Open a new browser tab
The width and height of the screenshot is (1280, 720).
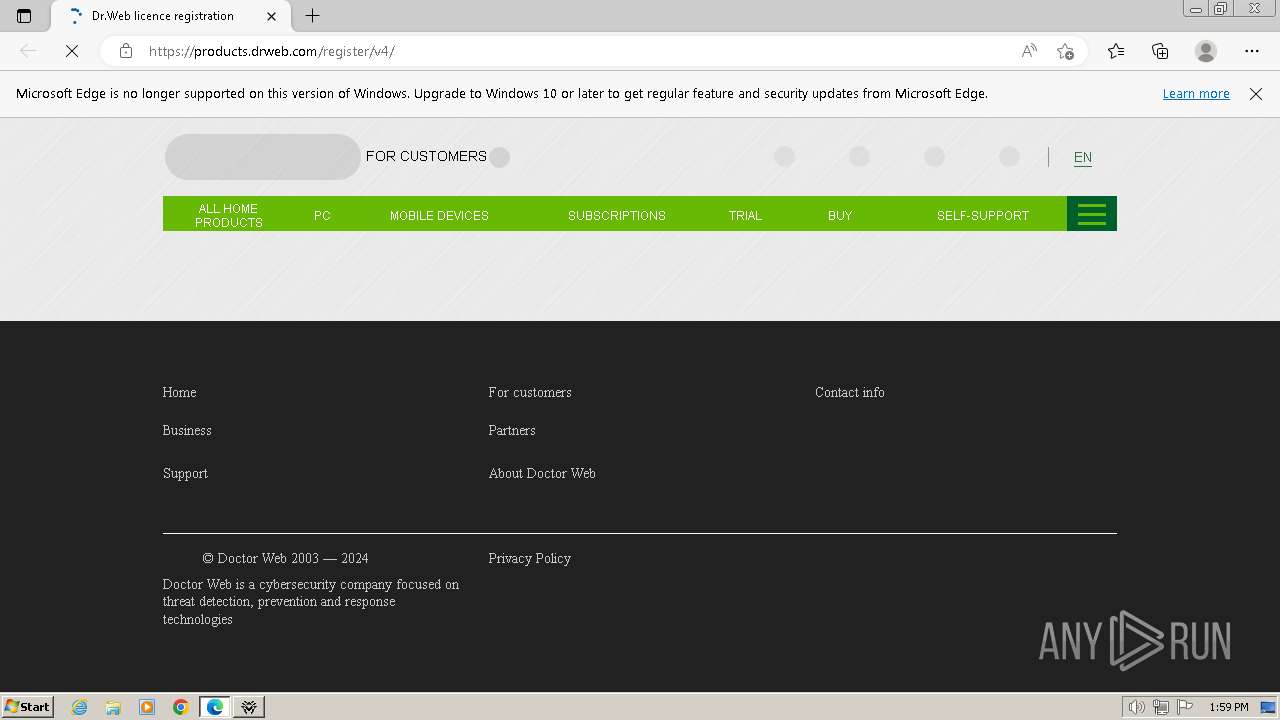[x=312, y=16]
